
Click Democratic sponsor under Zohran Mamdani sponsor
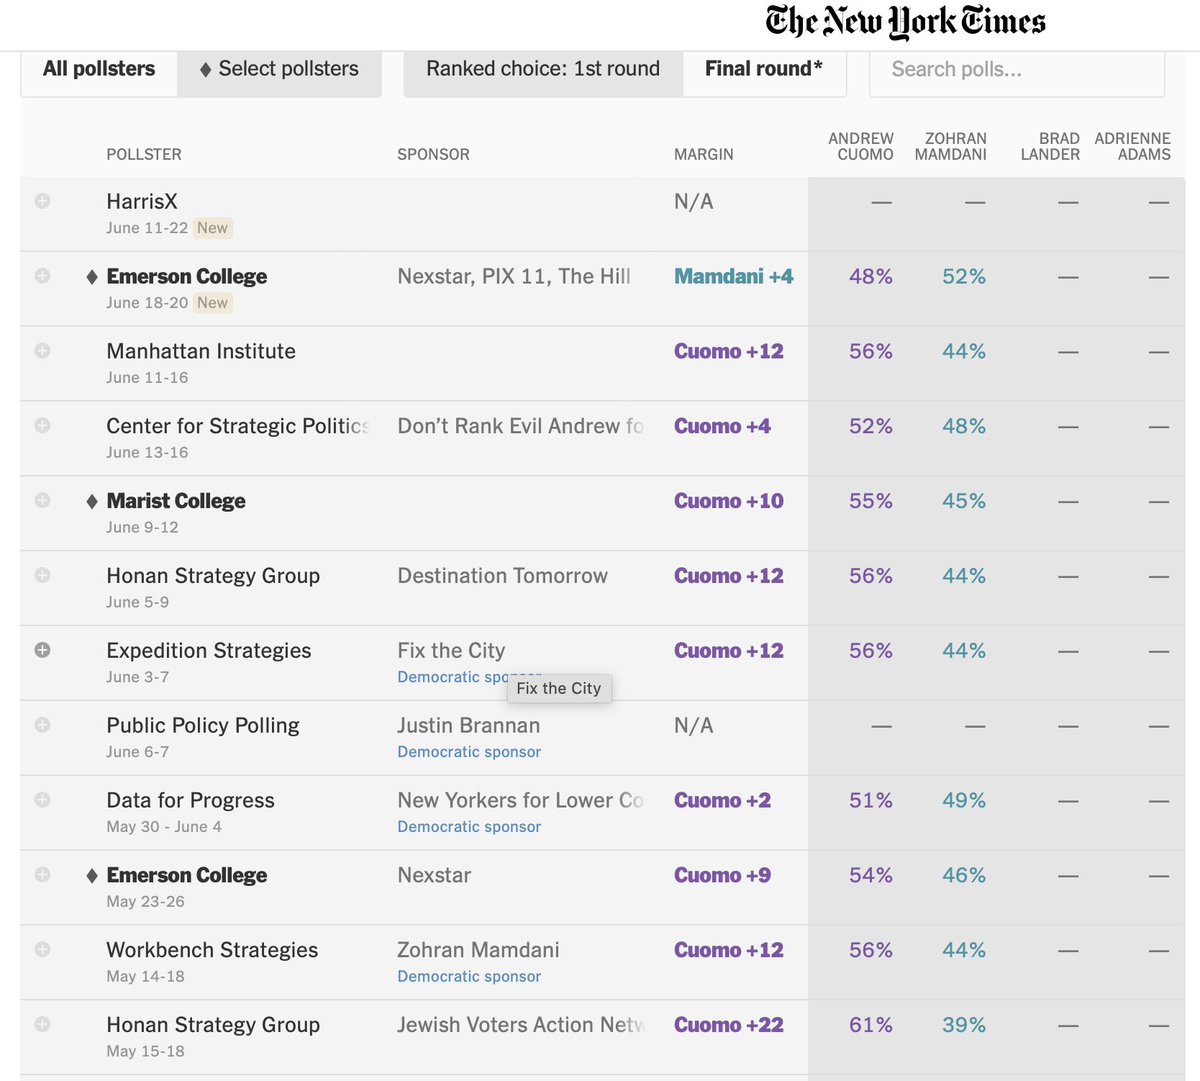pos(469,976)
